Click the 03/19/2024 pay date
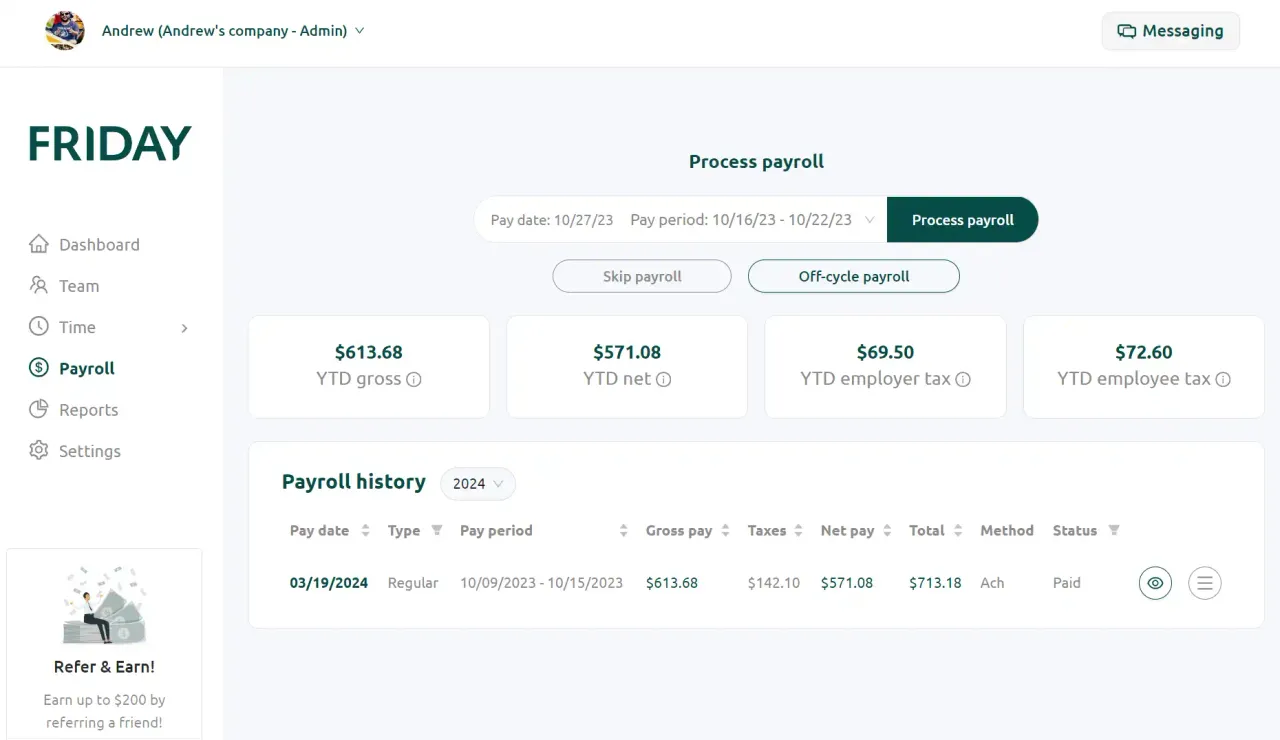This screenshot has width=1280, height=740. pyautogui.click(x=329, y=583)
